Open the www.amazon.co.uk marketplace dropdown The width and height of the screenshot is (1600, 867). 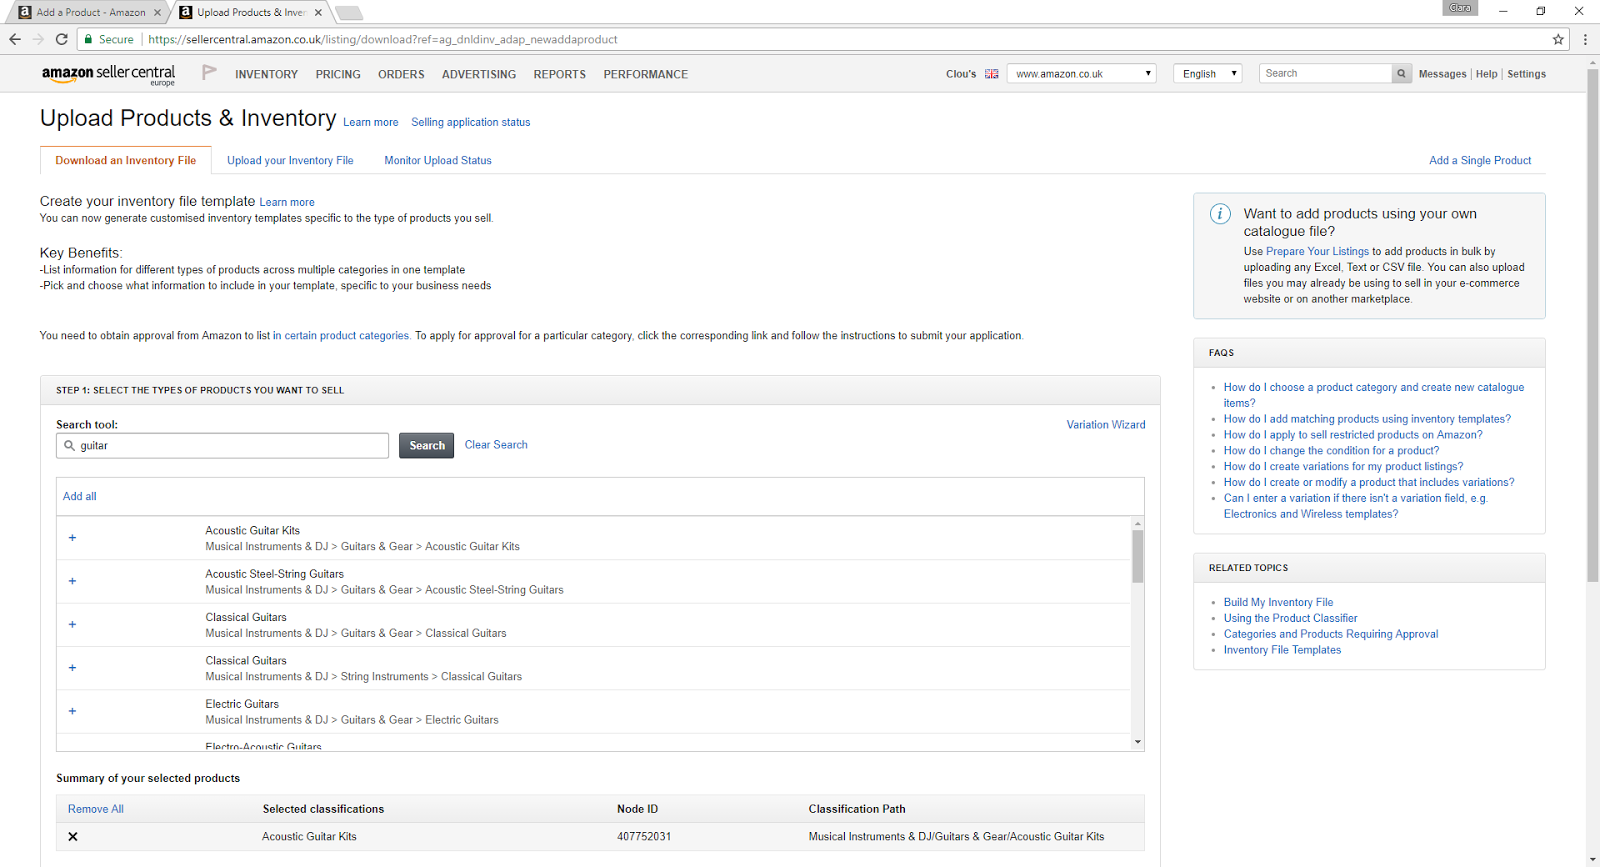pyautogui.click(x=1082, y=74)
